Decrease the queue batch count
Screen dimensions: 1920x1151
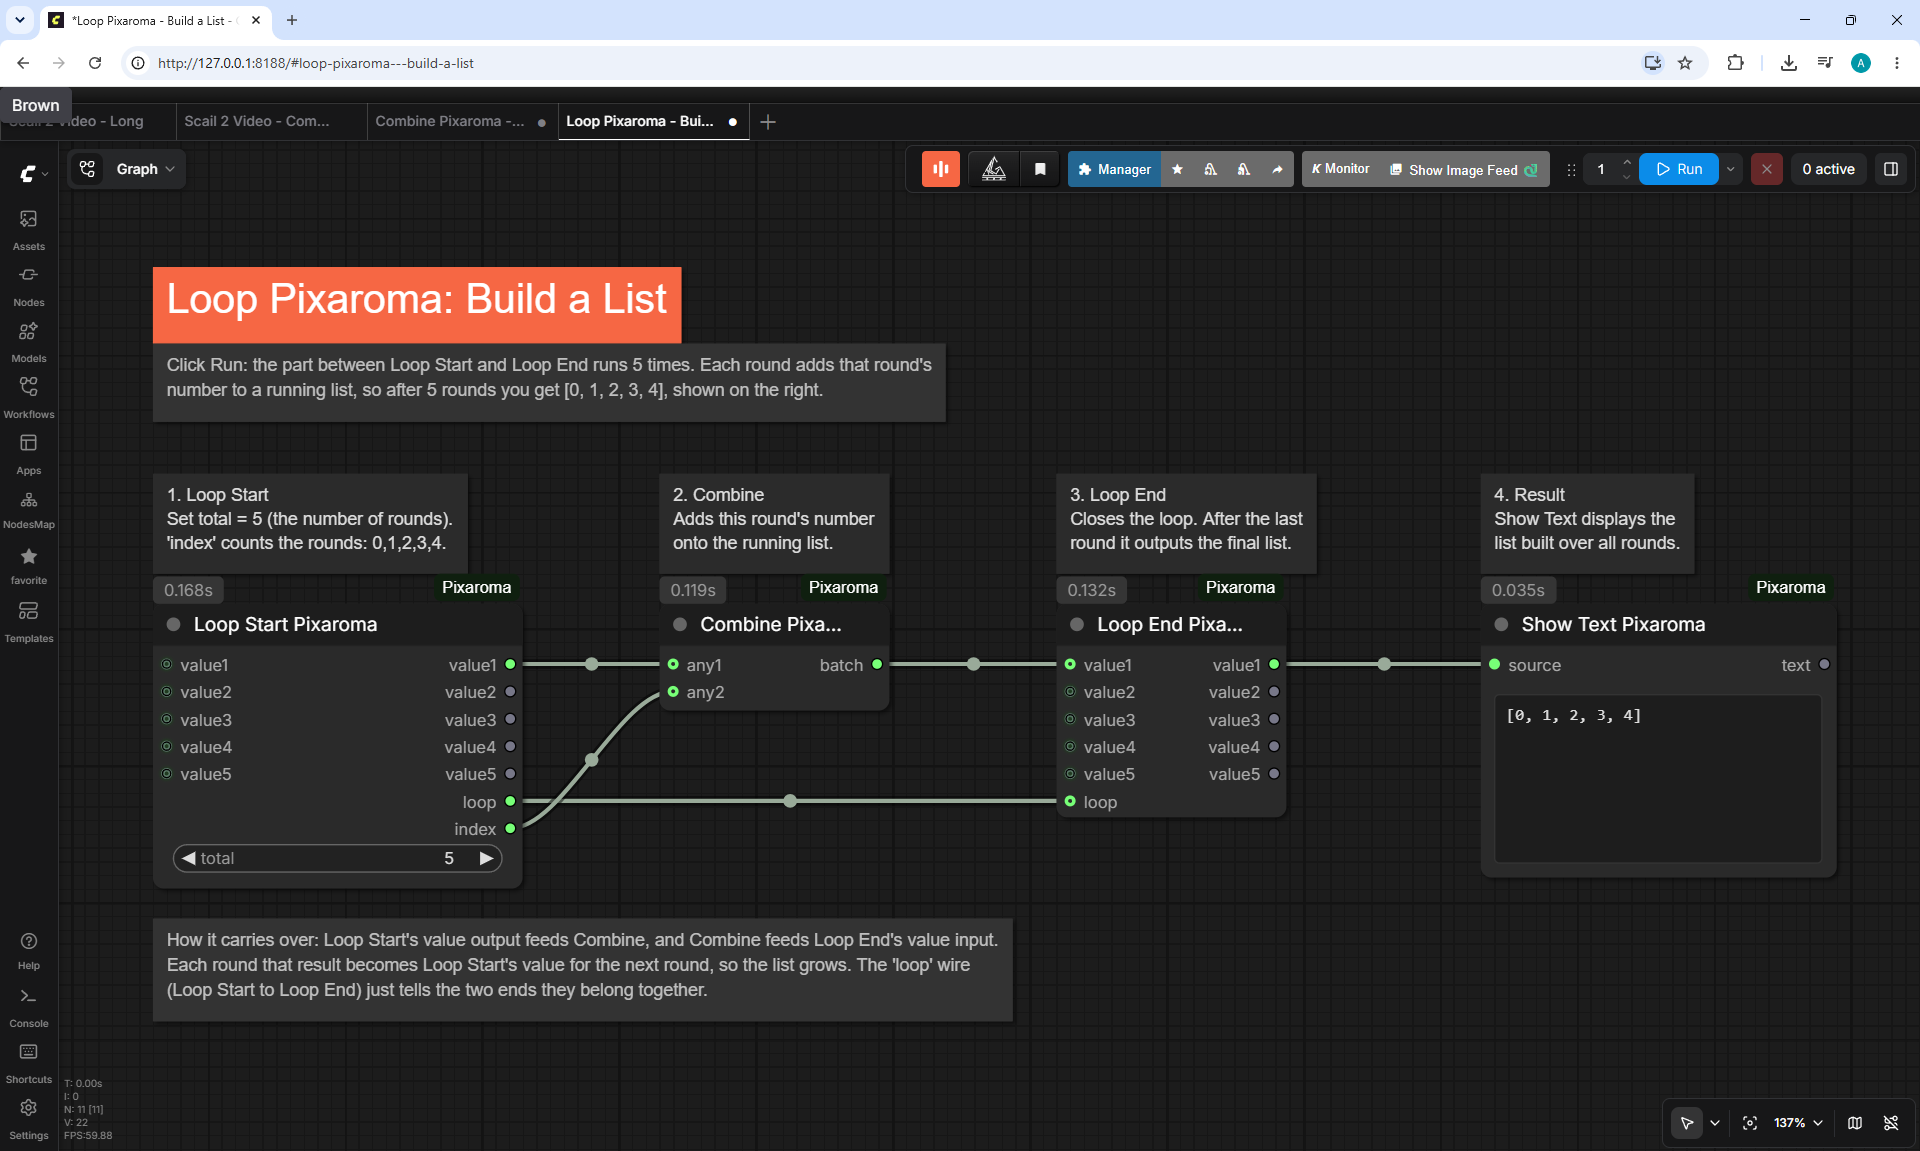tap(1627, 177)
